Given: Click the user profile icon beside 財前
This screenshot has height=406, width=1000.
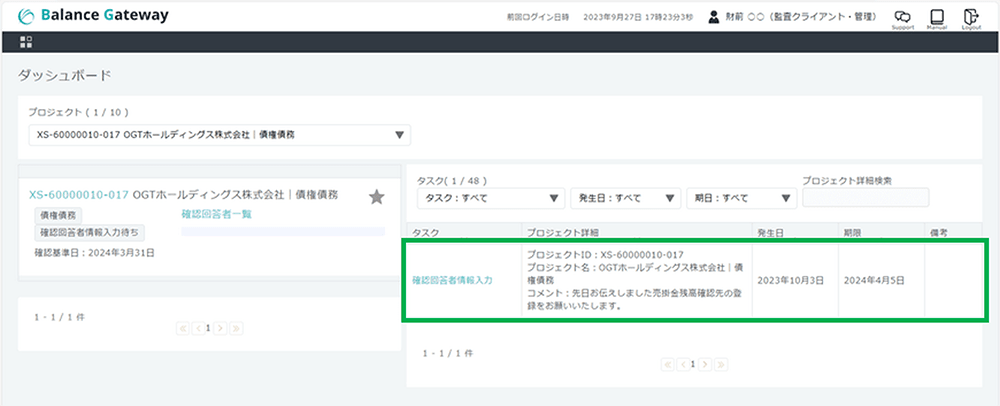Looking at the screenshot, I should tap(714, 17).
